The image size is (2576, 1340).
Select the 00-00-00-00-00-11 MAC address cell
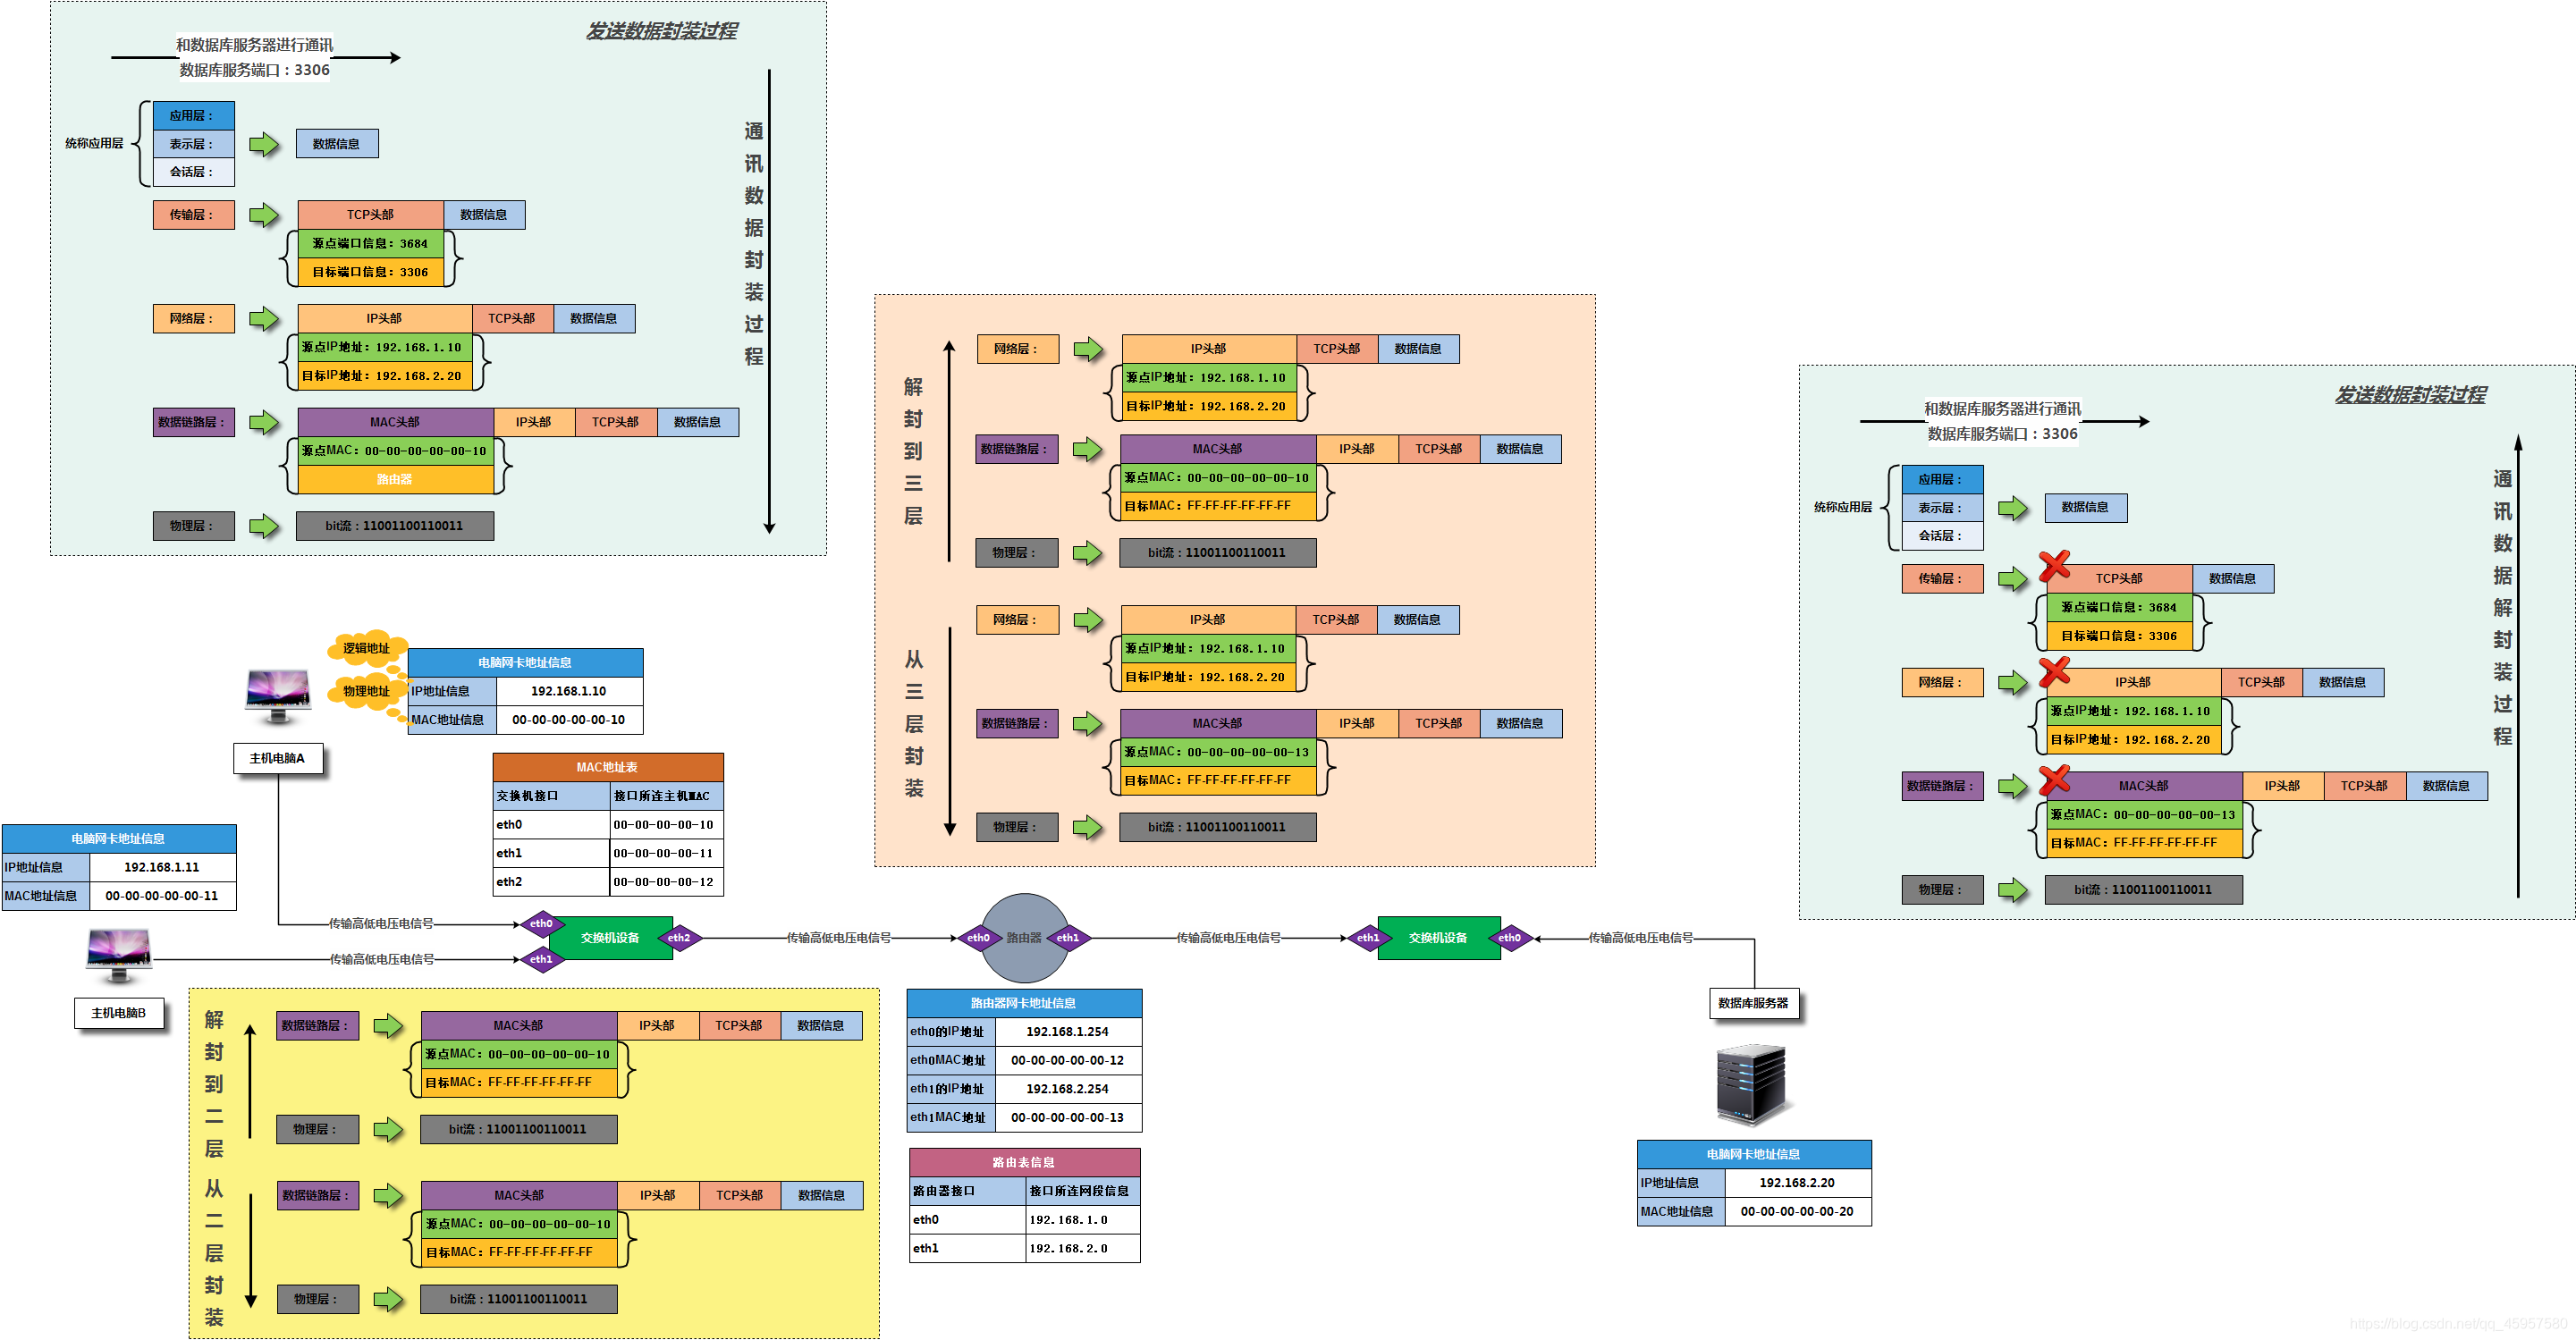[x=162, y=896]
